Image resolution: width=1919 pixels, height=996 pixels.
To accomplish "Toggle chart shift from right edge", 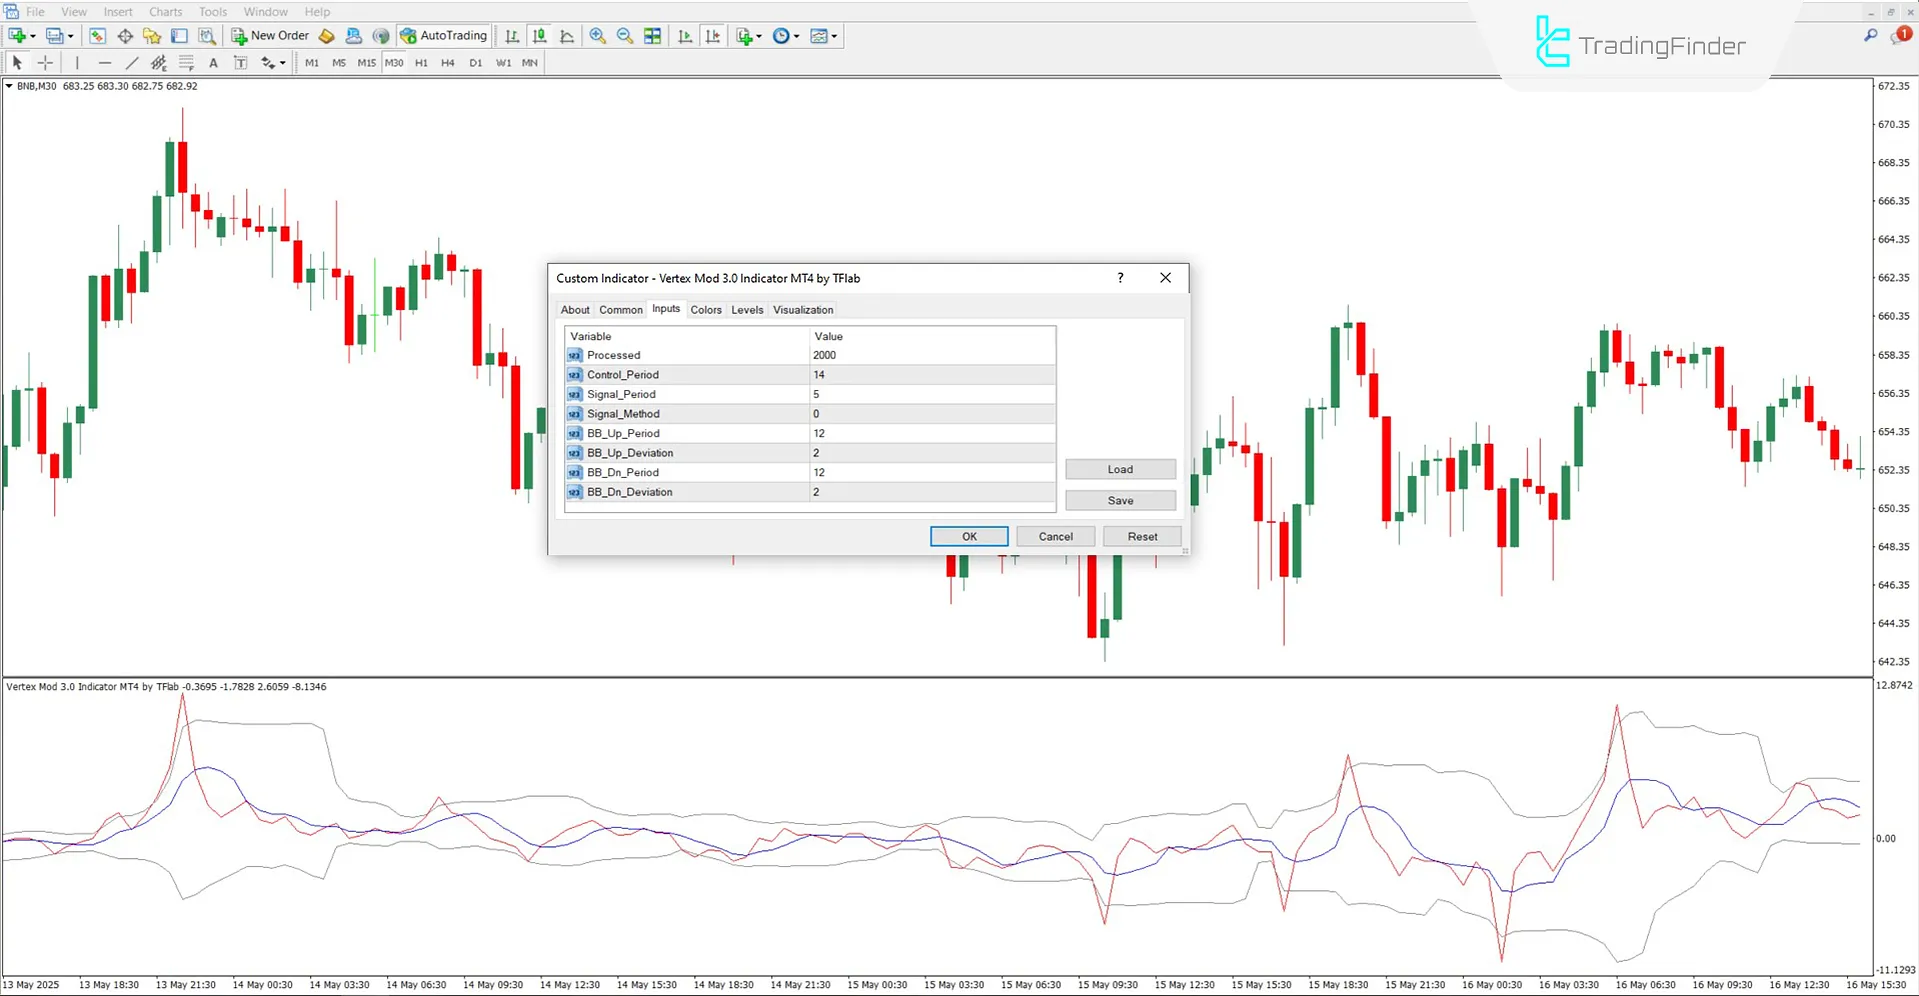I will tap(713, 35).
